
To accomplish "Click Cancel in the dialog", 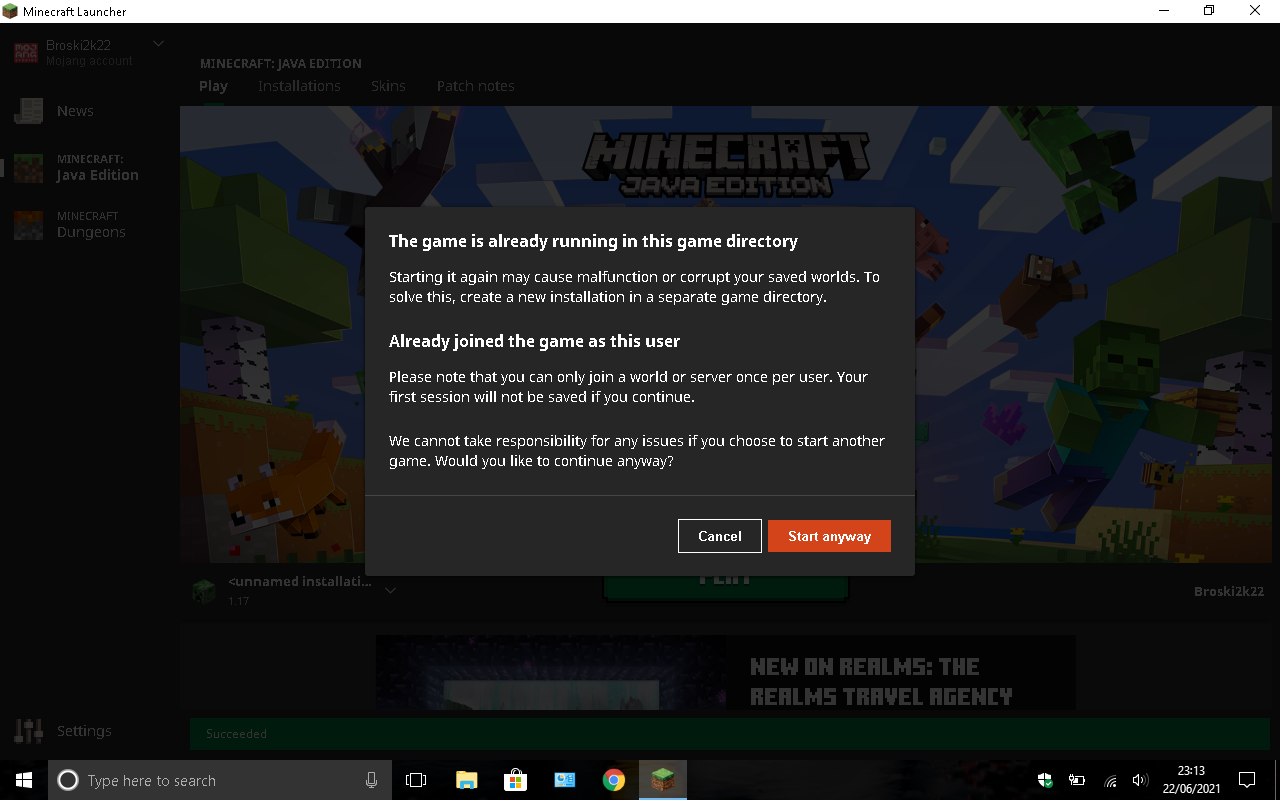I will pos(720,536).
